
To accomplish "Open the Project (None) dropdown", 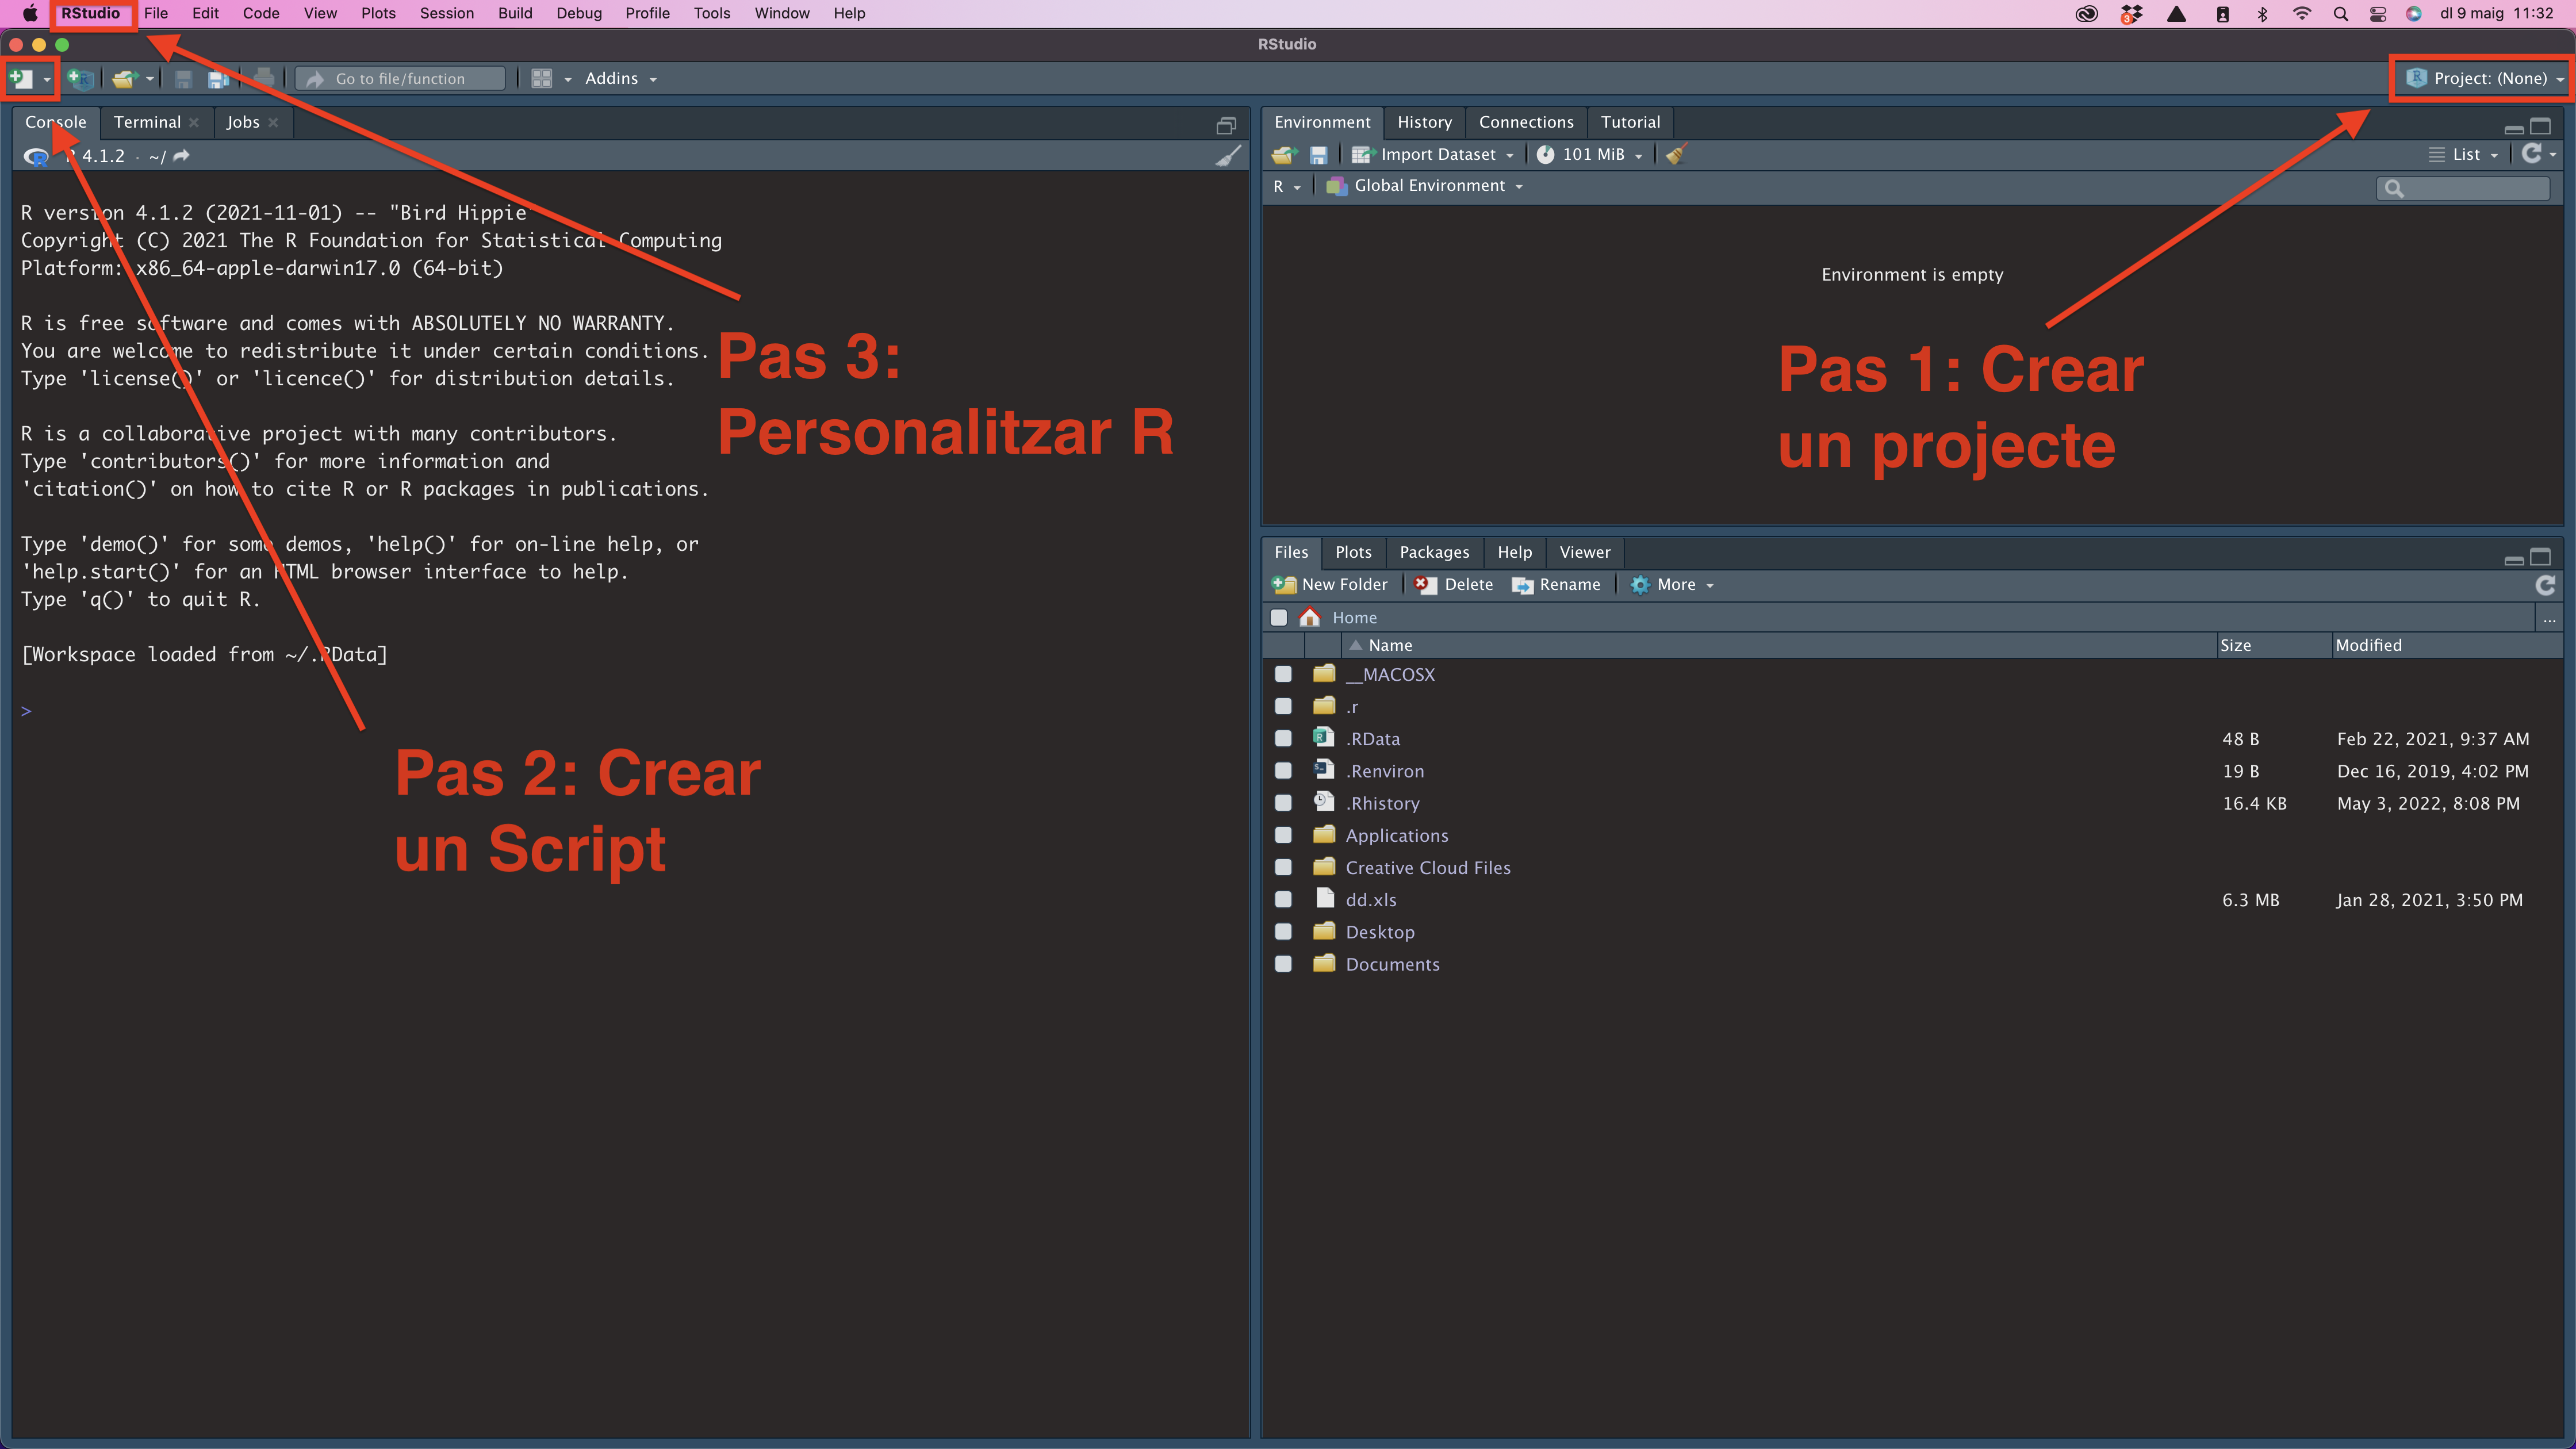I will click(2484, 78).
